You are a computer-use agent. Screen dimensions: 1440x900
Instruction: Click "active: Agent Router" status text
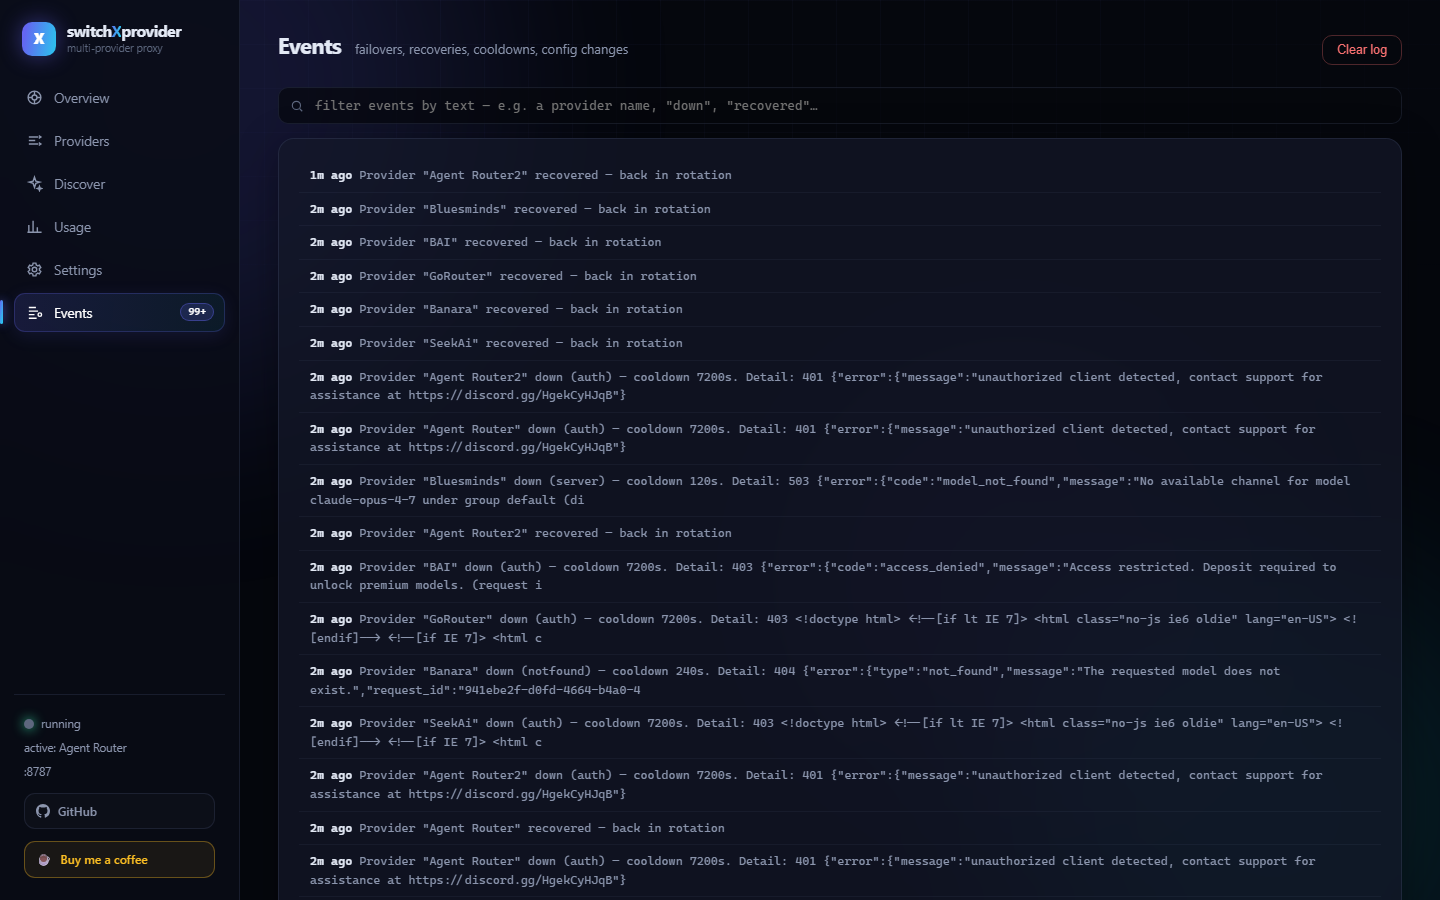75,748
